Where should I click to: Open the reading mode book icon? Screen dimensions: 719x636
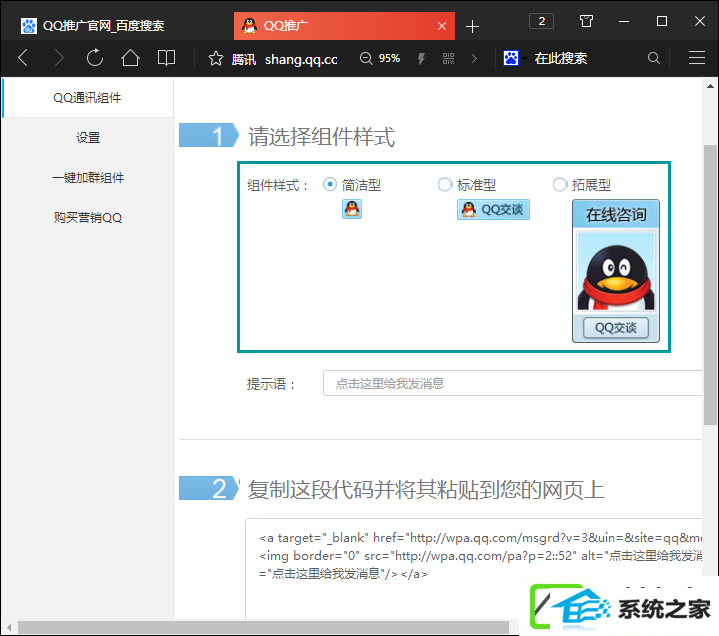point(166,58)
